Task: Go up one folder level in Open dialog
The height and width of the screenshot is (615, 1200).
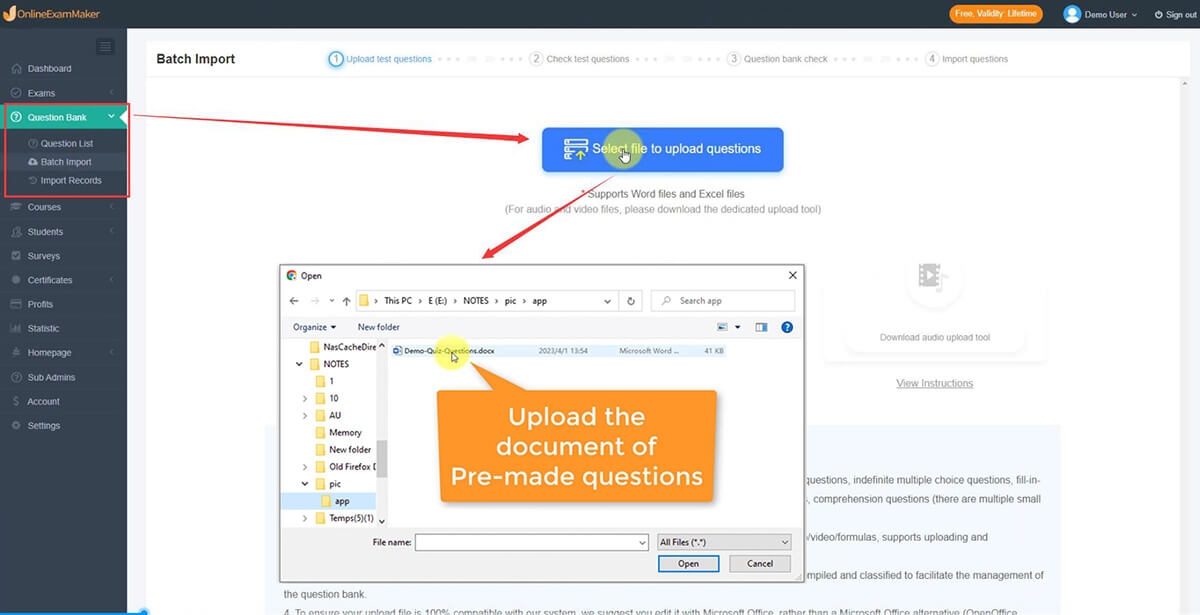Action: coord(346,301)
